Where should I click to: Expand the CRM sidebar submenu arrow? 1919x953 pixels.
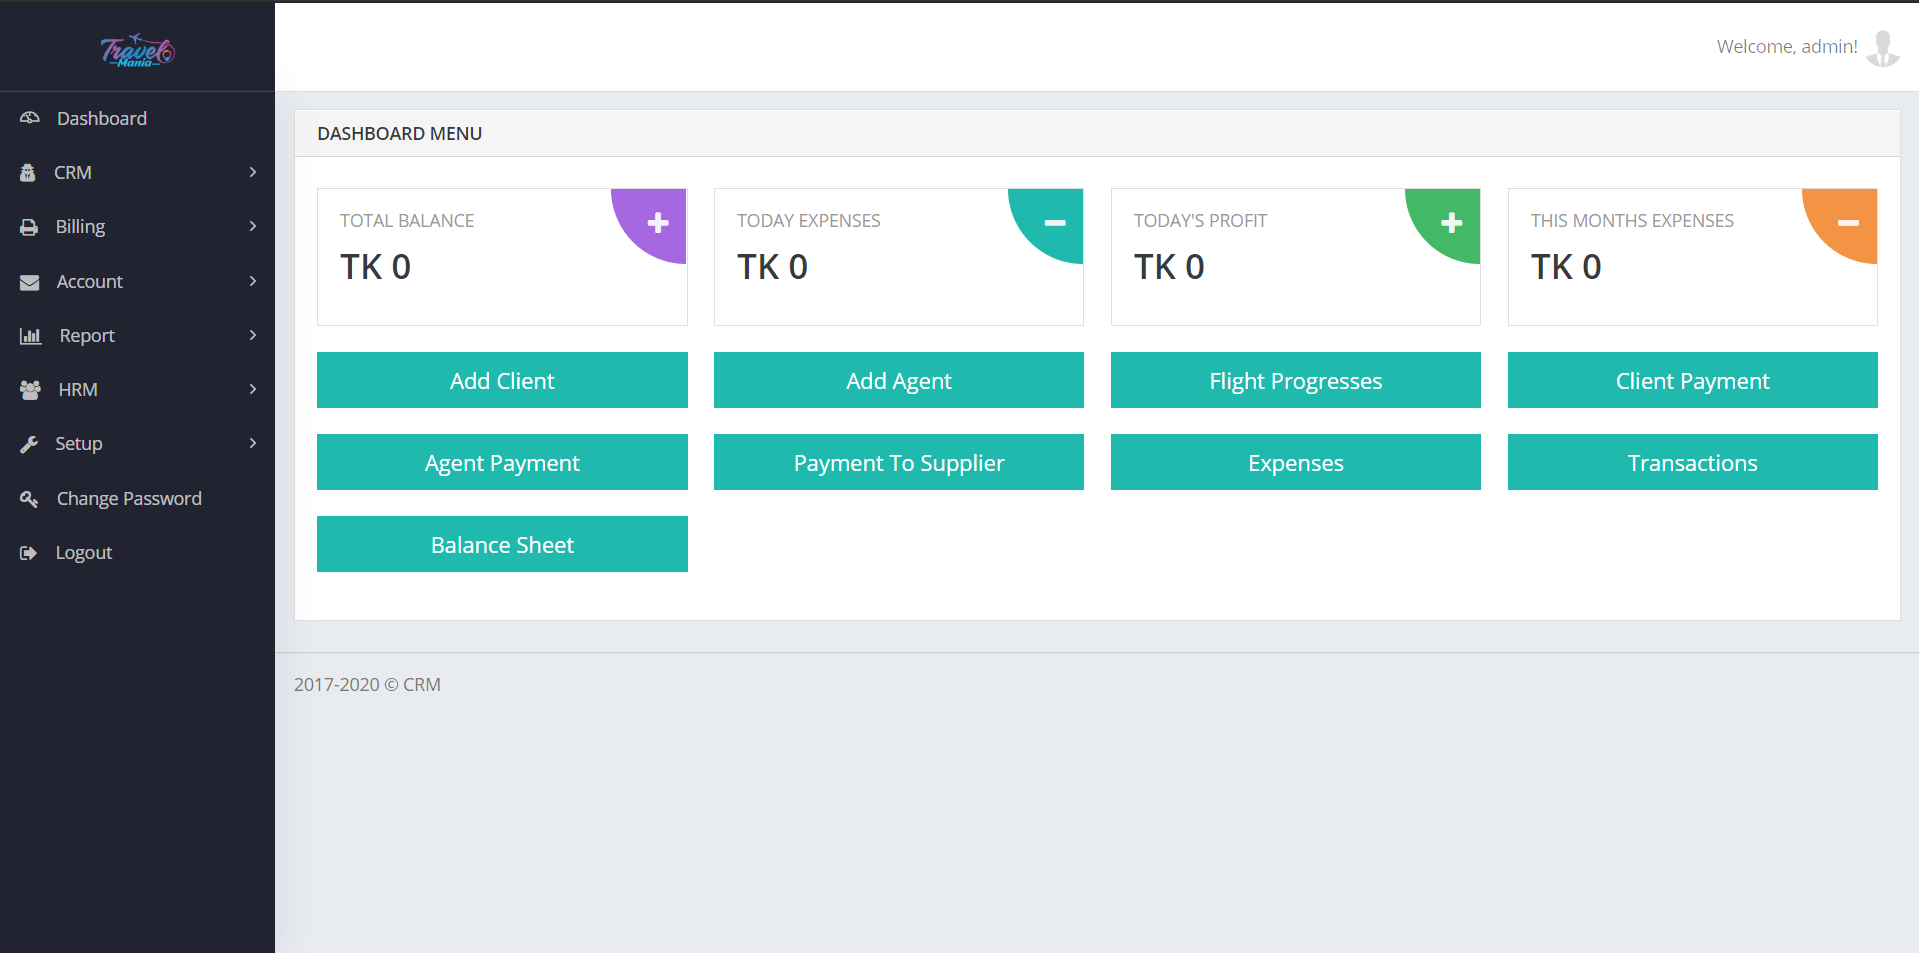click(x=253, y=172)
